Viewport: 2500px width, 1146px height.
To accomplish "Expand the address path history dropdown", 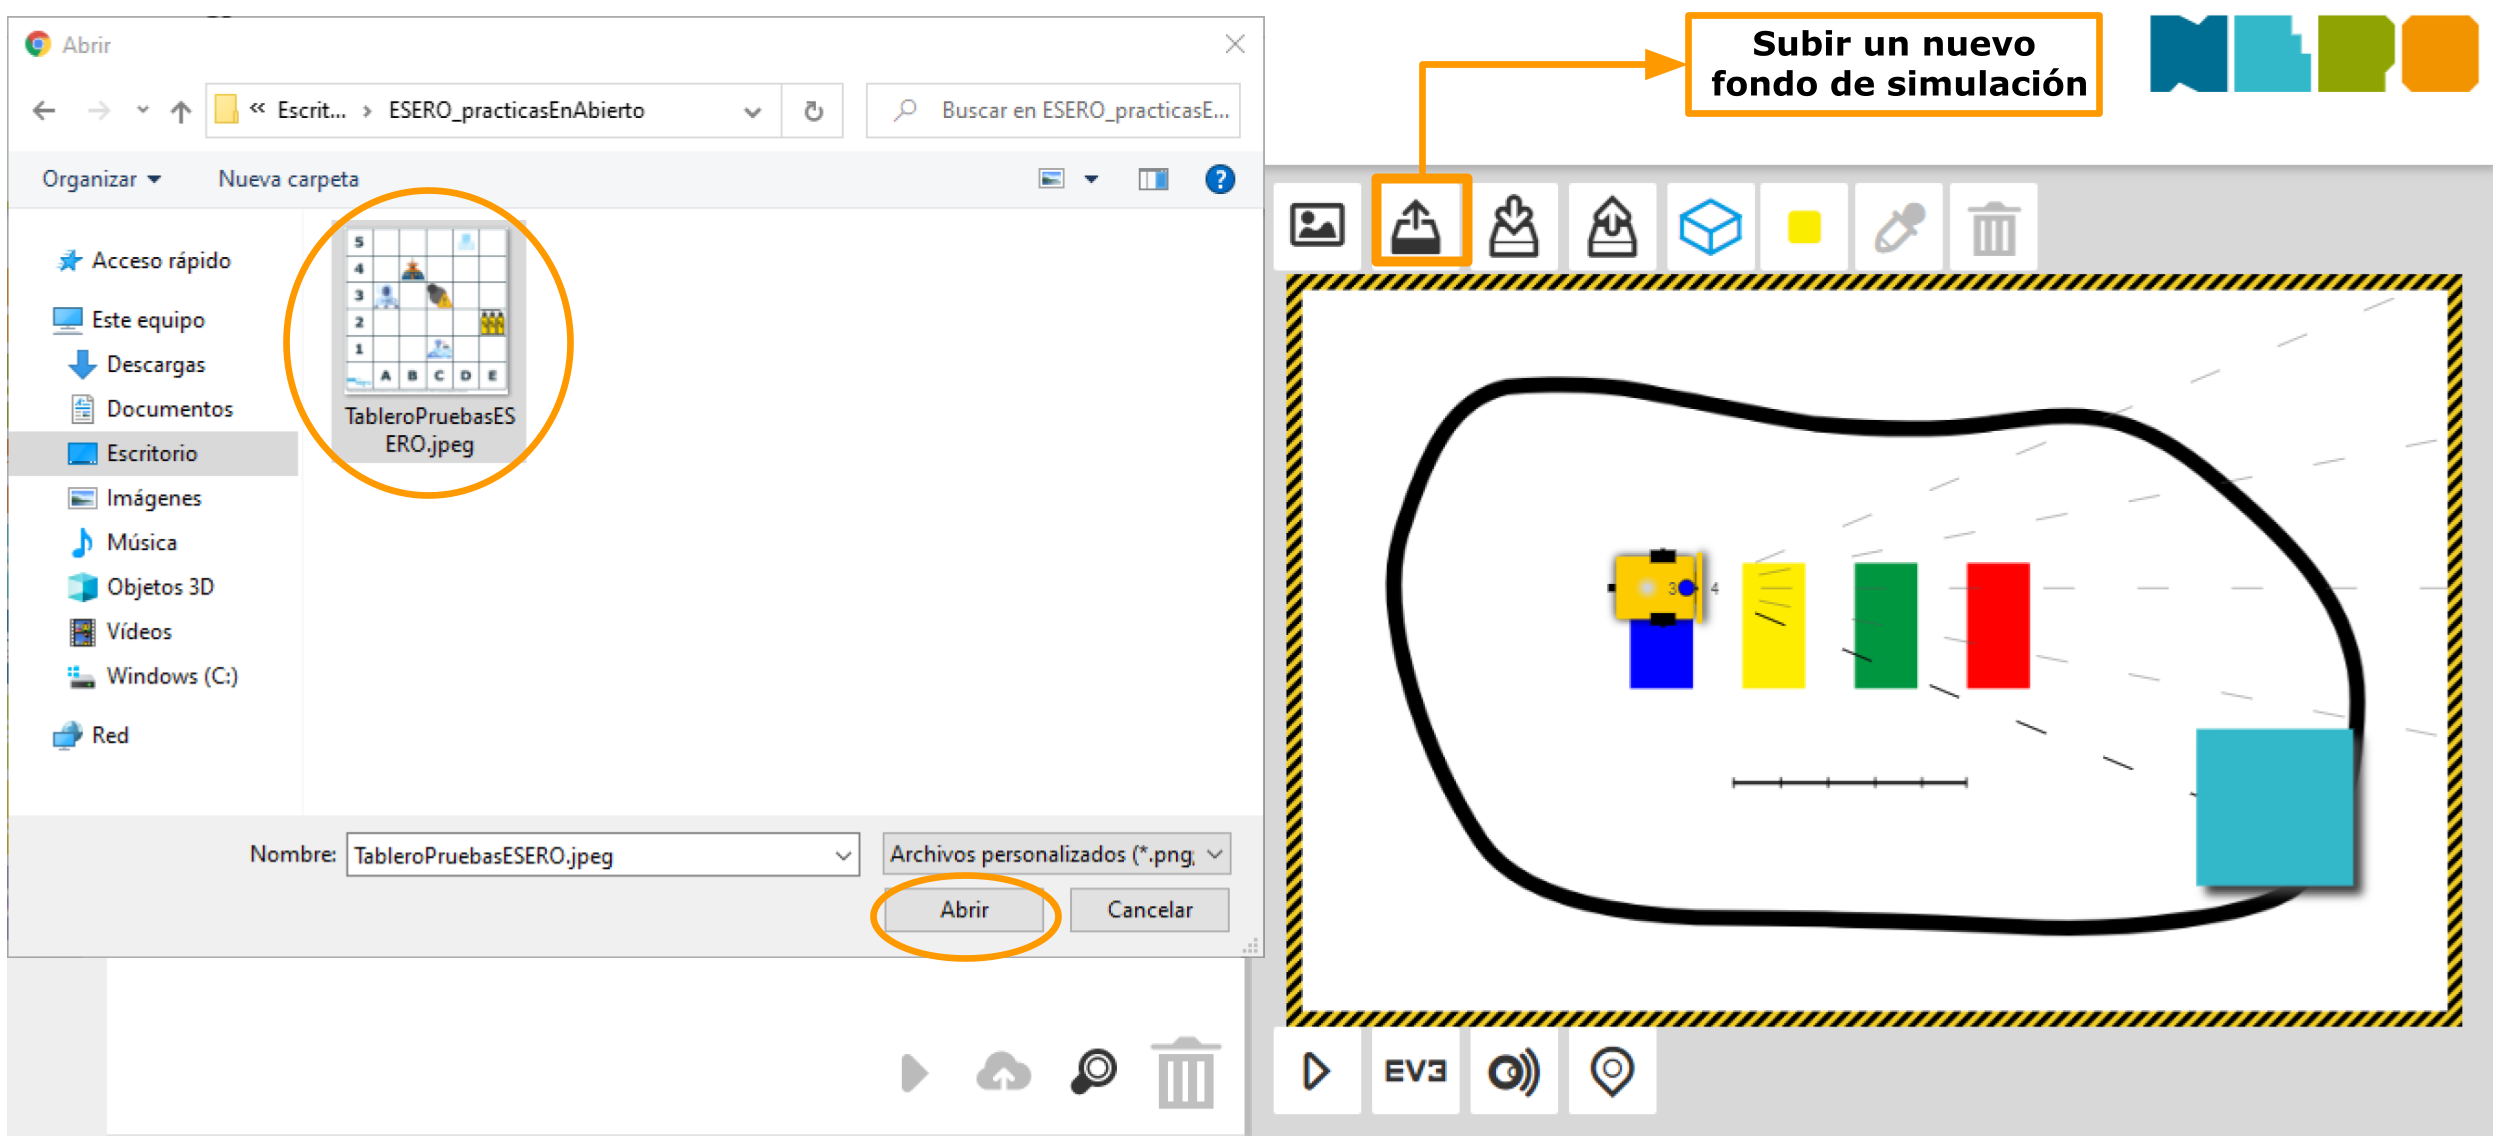I will tap(753, 111).
